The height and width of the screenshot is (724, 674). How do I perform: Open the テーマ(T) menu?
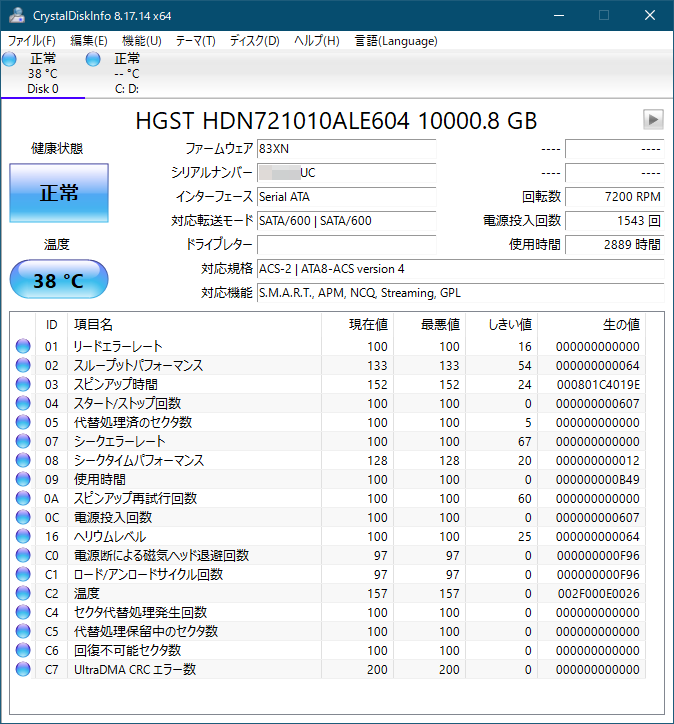coord(196,41)
